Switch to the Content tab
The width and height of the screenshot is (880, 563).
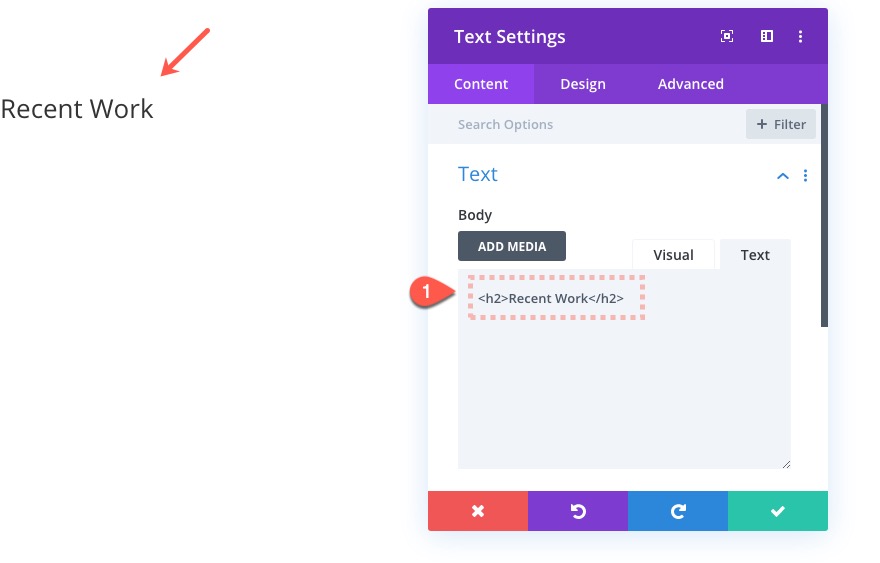point(481,84)
